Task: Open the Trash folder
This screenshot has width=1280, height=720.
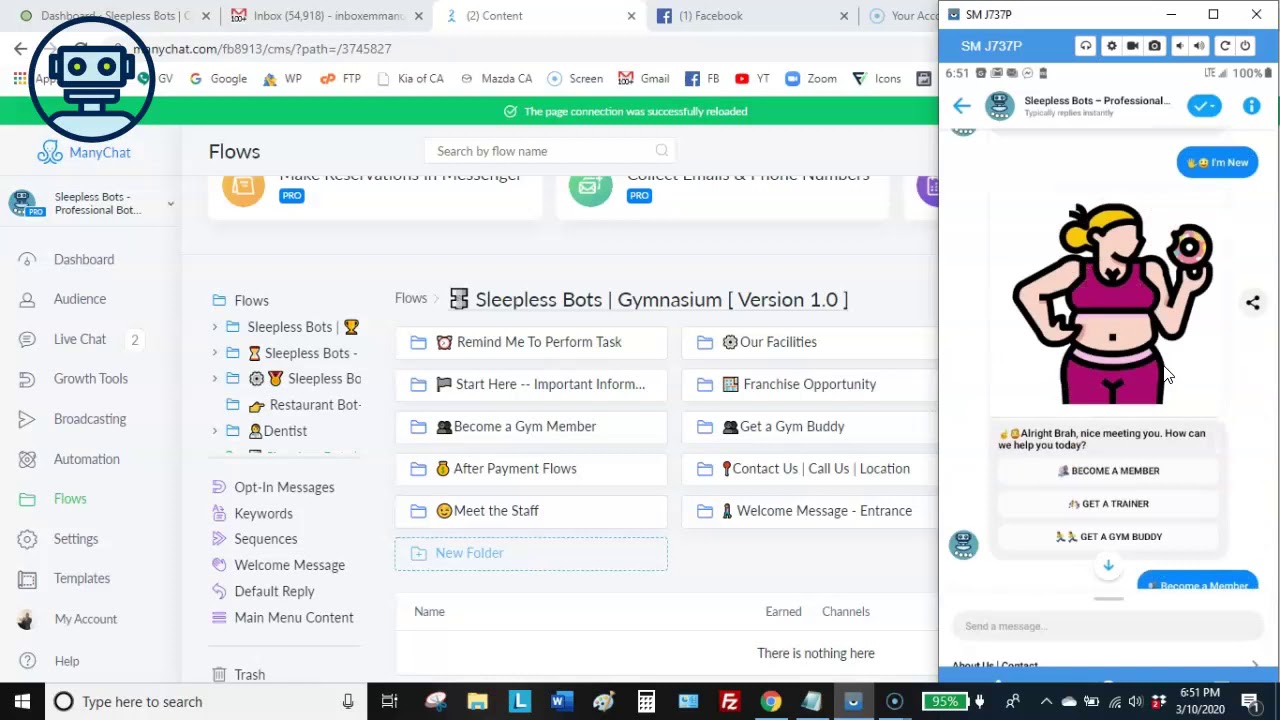Action: click(x=249, y=675)
